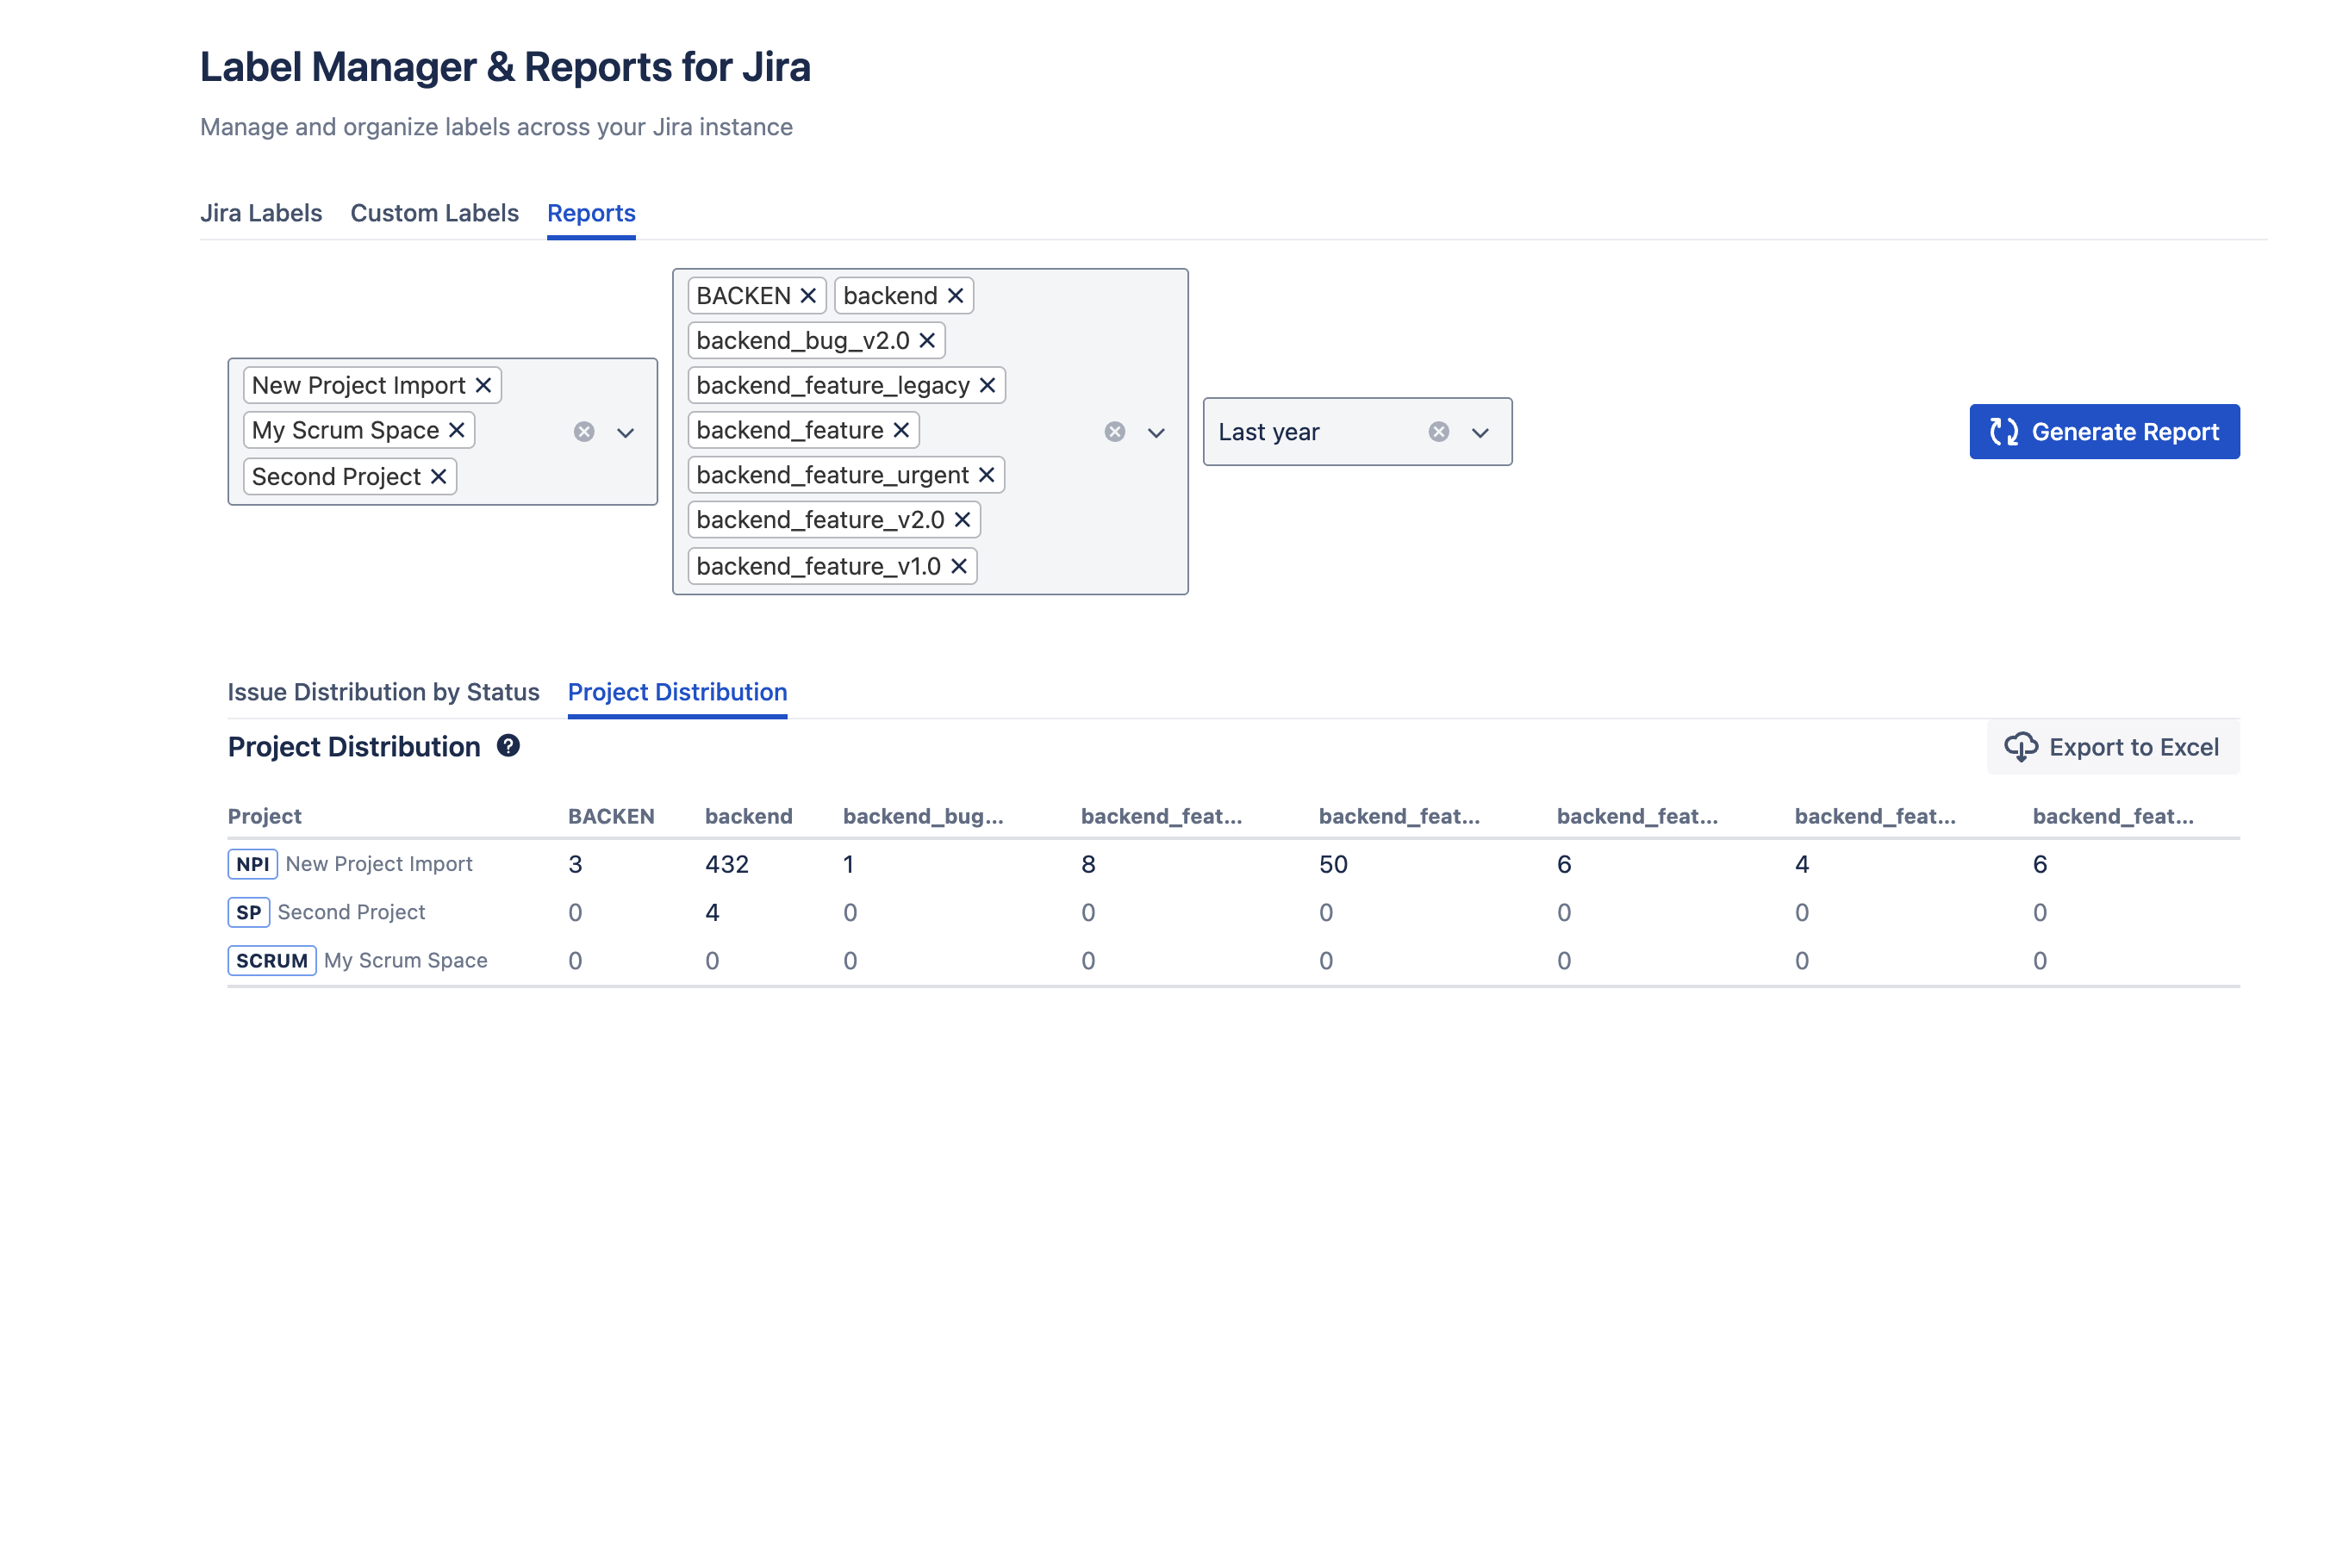This screenshot has width=2349, height=1568.
Task: Expand the labels selection dropdown
Action: (x=1156, y=433)
